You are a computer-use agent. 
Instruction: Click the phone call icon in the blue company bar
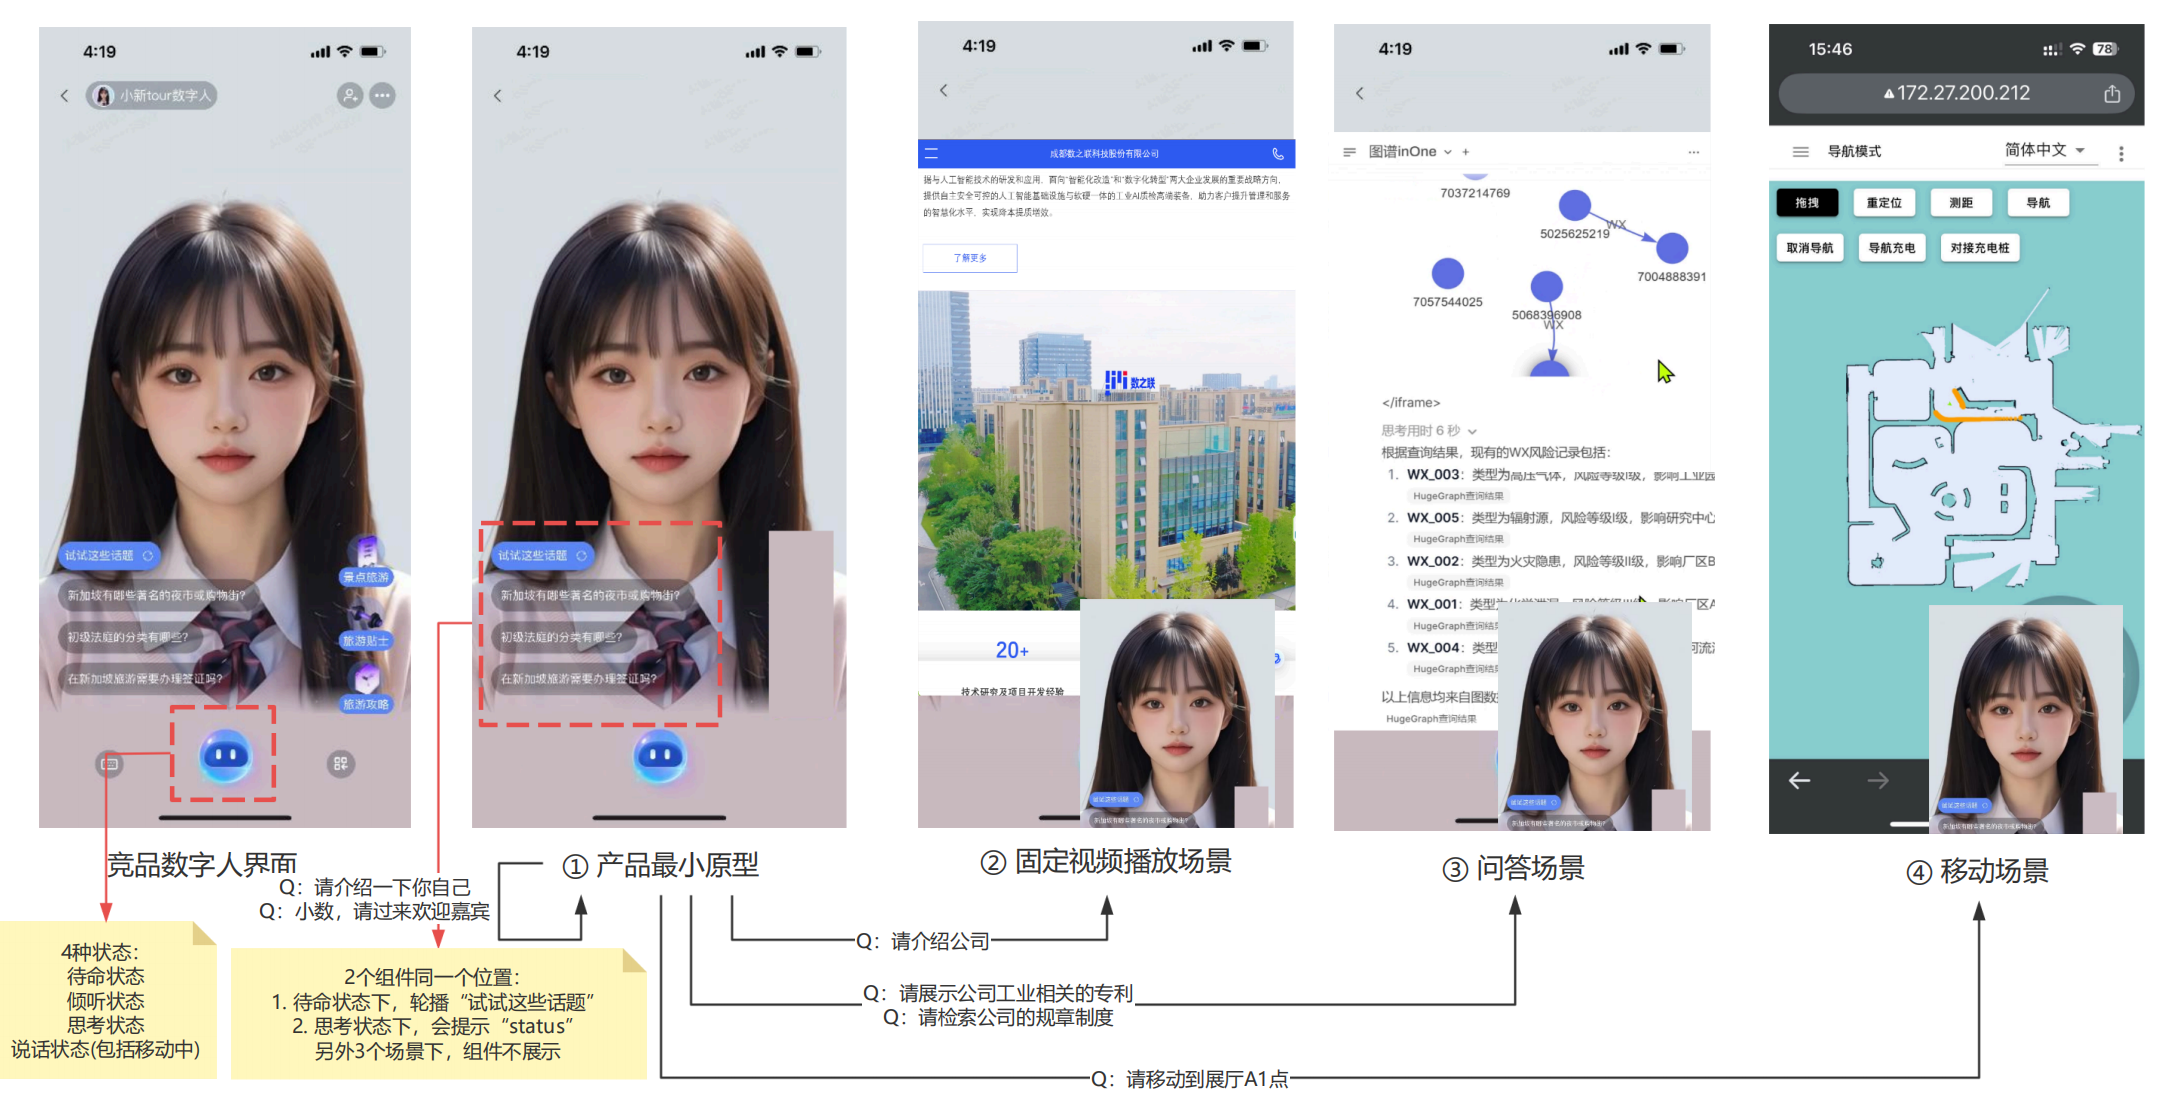pyautogui.click(x=1277, y=154)
